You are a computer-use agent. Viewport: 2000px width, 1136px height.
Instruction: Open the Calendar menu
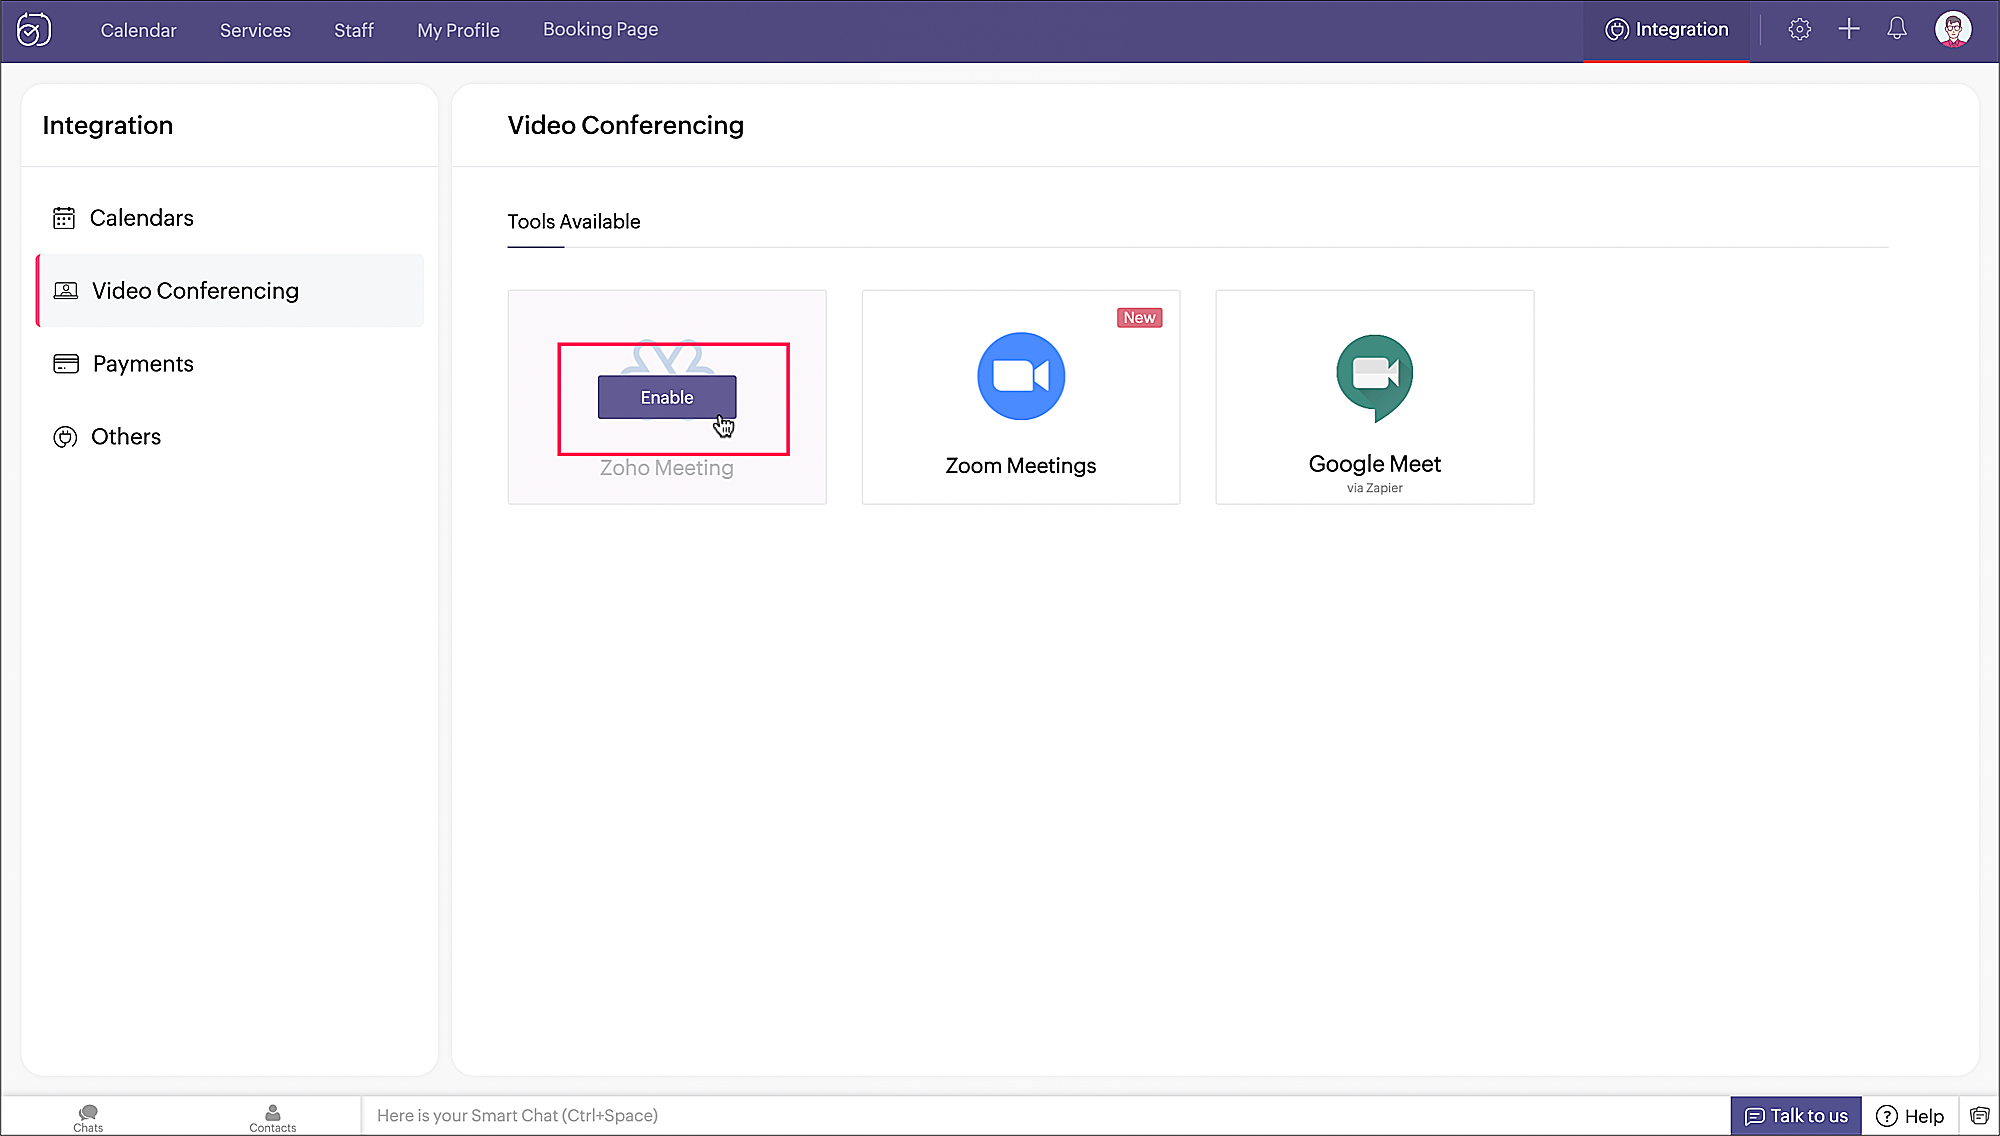[x=138, y=30]
